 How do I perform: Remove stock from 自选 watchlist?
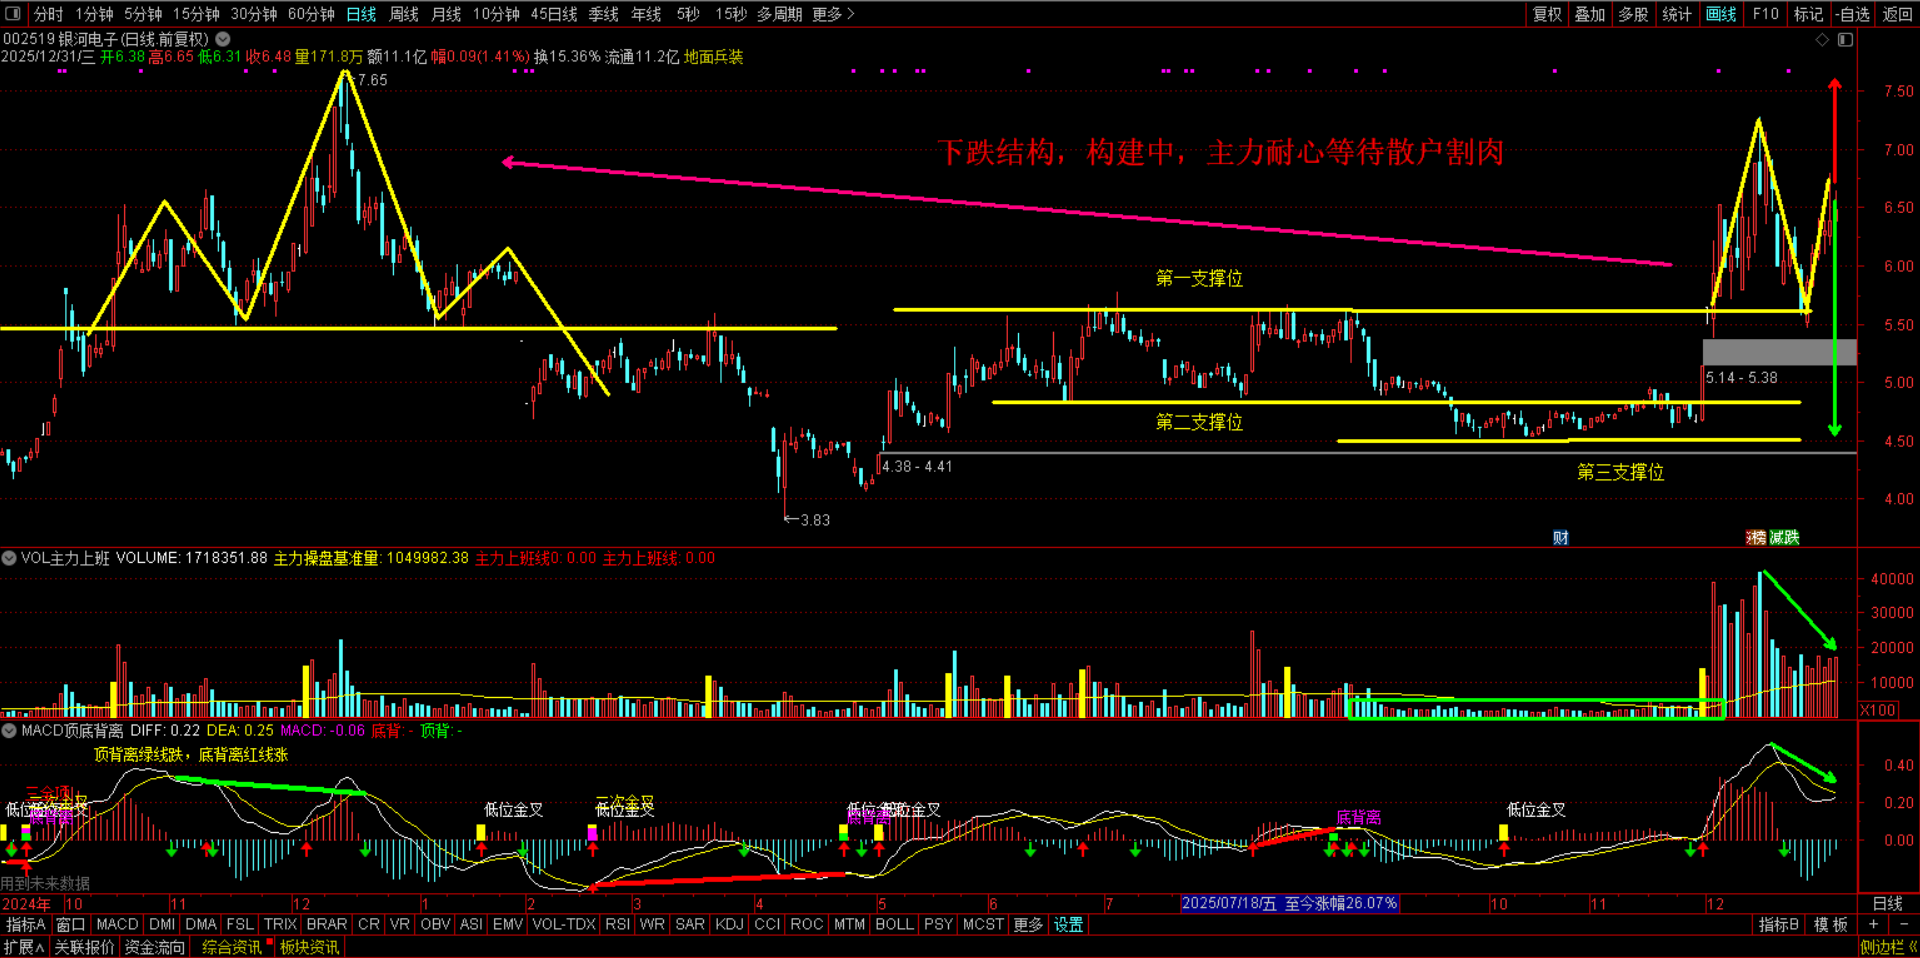1852,14
